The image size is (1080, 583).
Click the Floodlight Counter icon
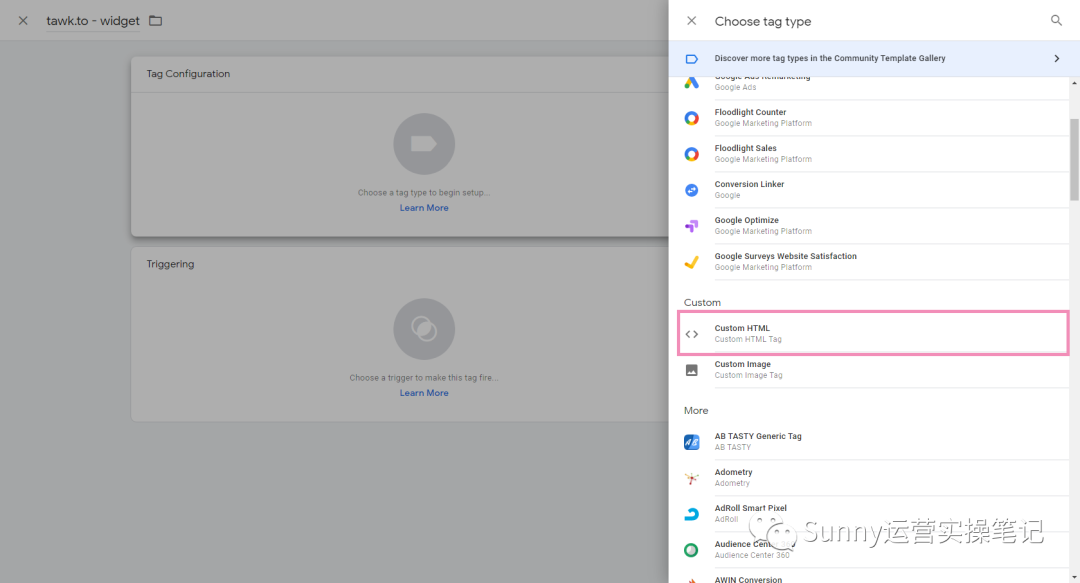pyautogui.click(x=692, y=118)
